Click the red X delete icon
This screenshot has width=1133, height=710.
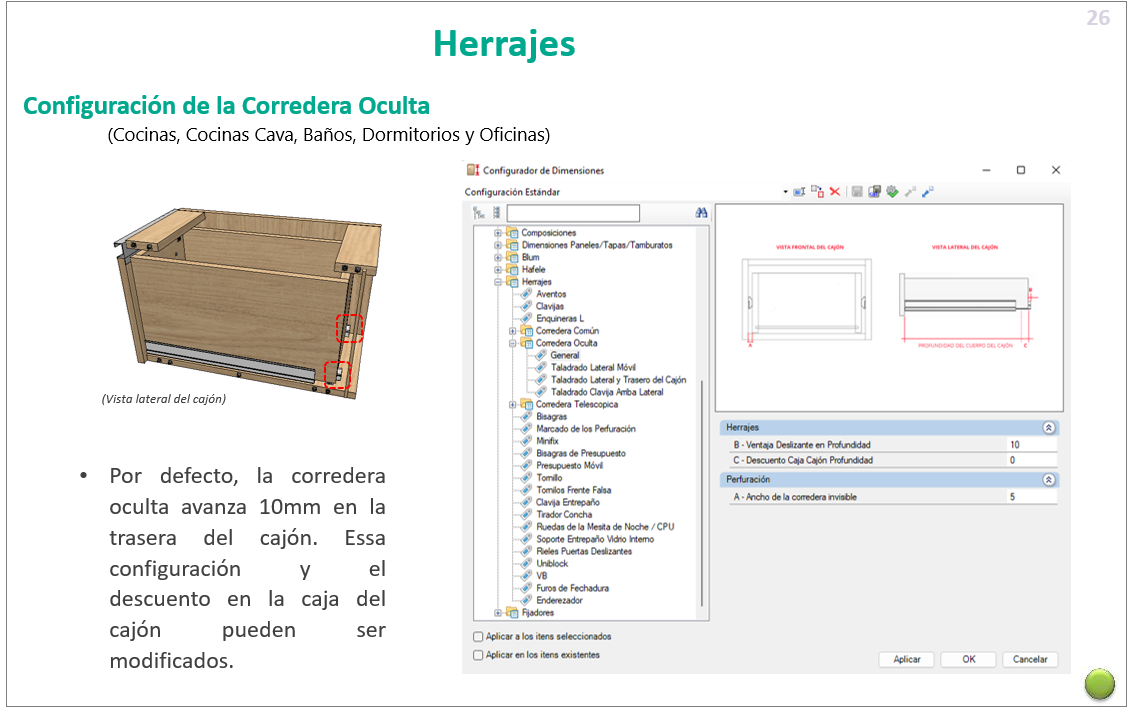[835, 191]
